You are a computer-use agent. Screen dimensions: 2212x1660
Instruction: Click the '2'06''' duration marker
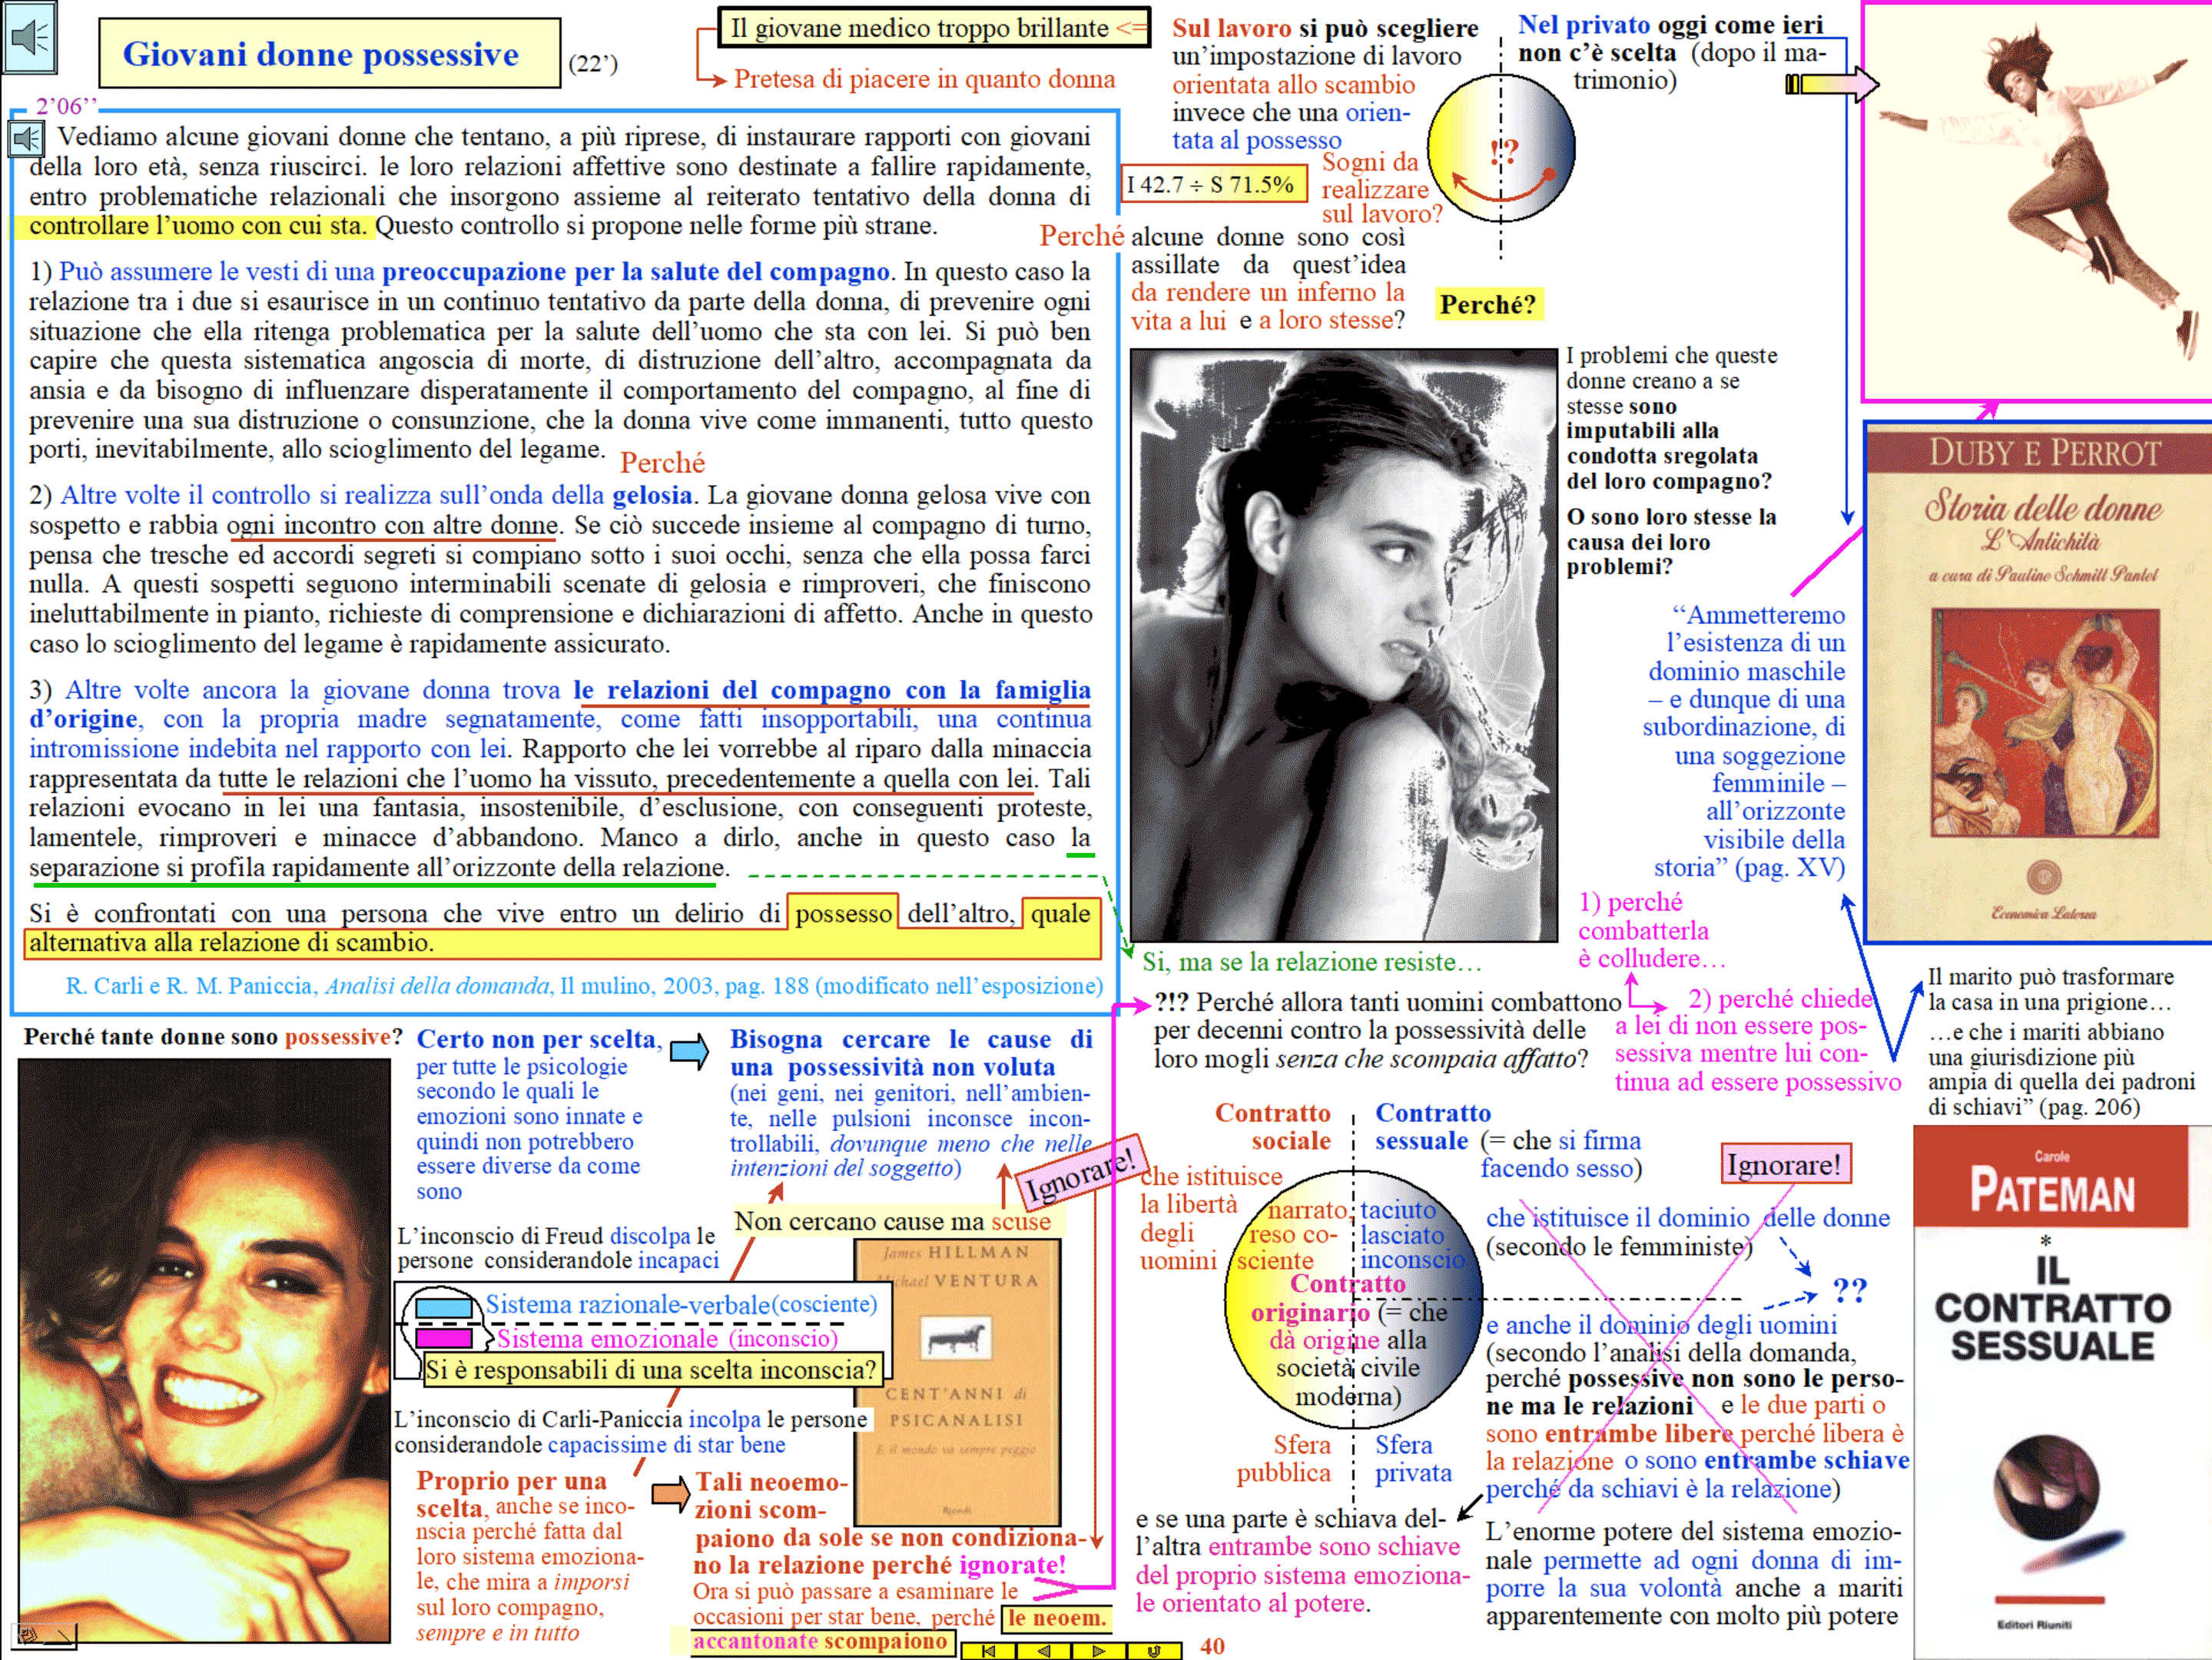[66, 106]
